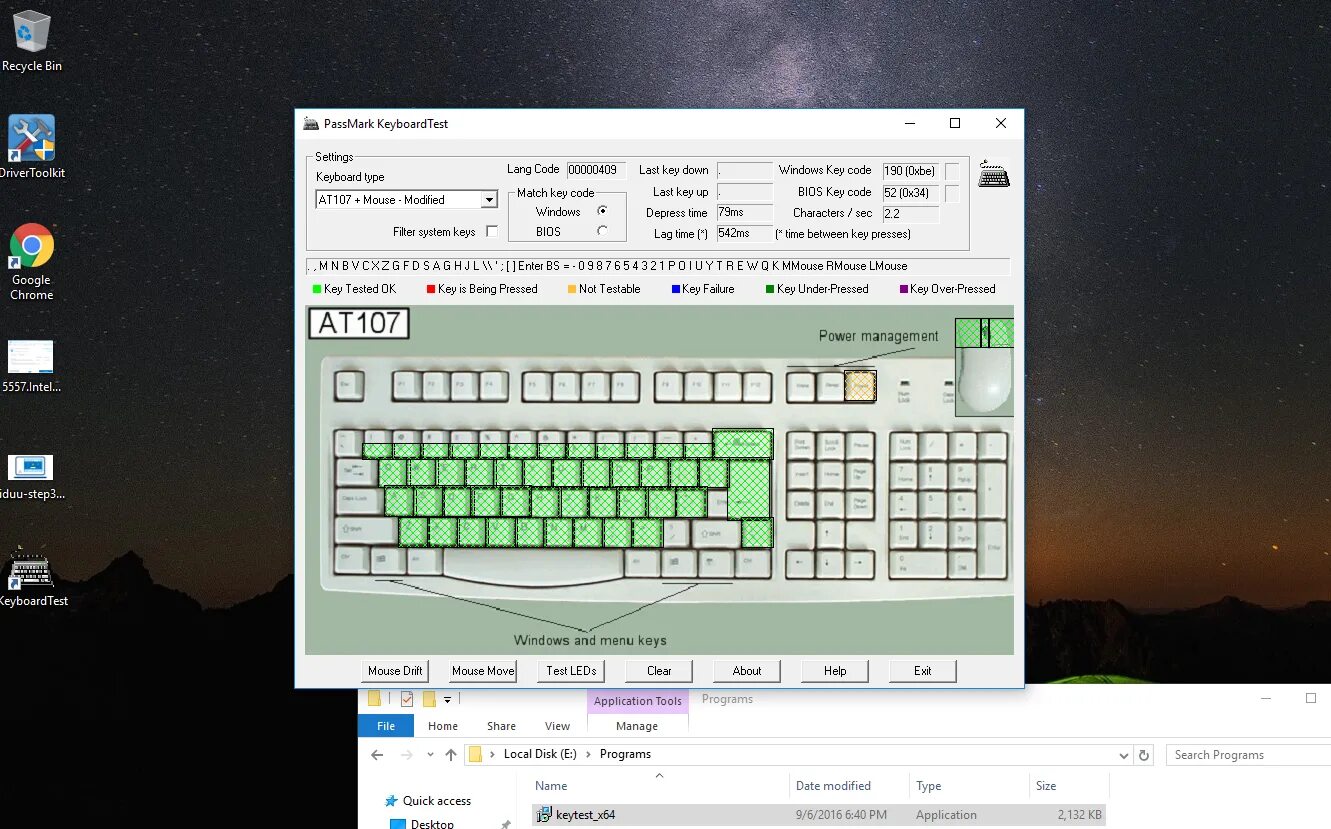Click the New Folder icon in Explorer quick toolbar

click(x=429, y=699)
